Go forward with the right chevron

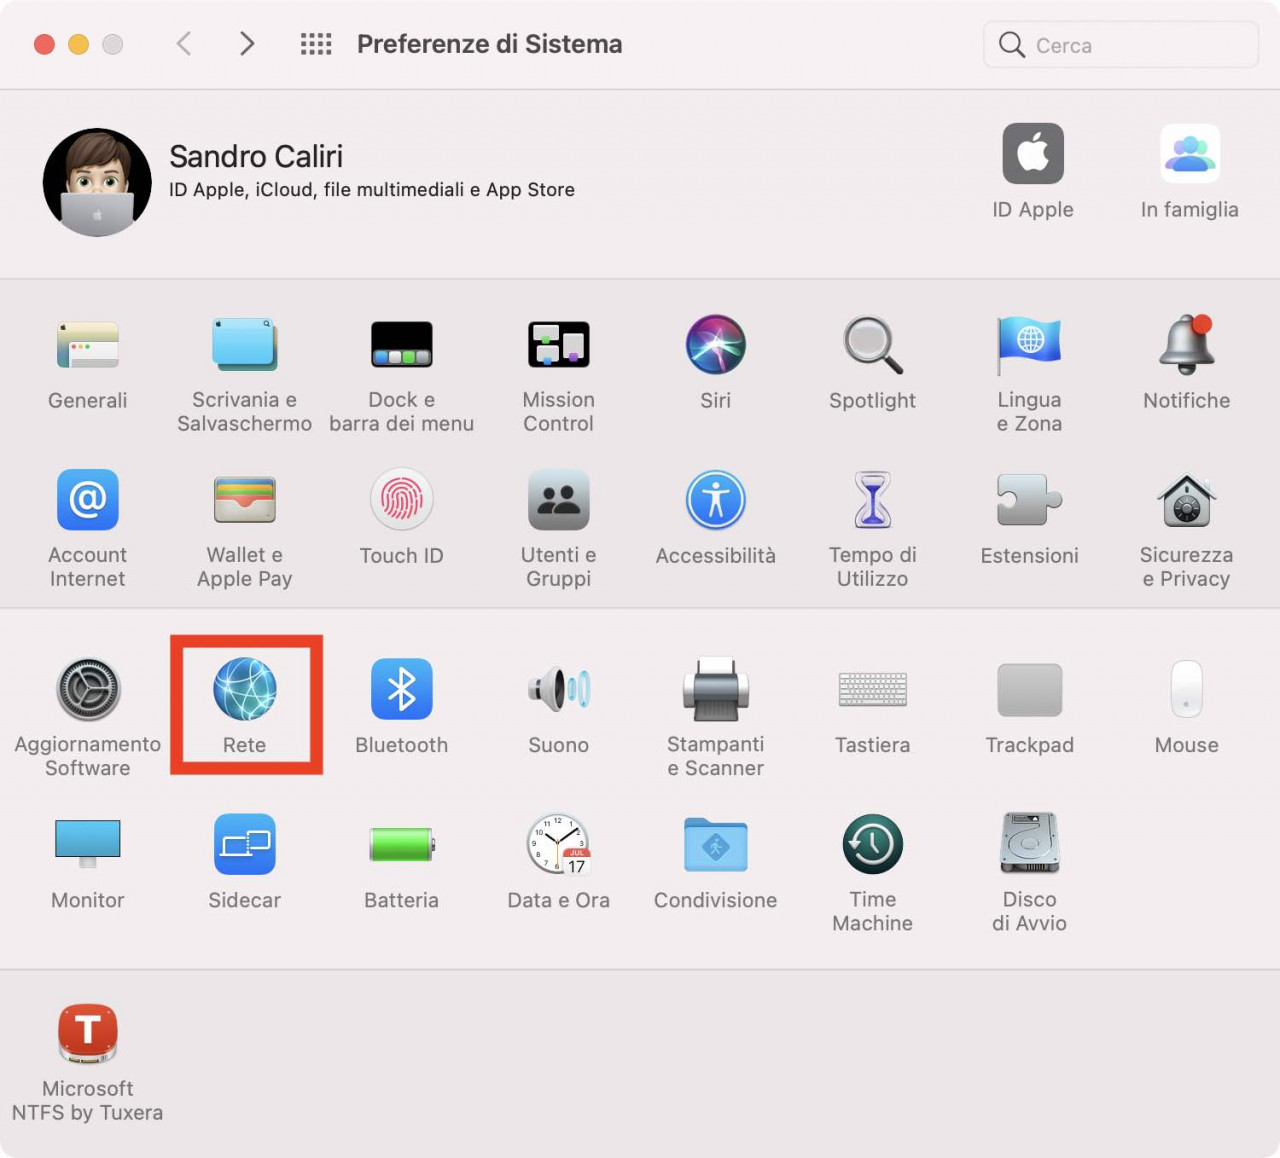click(x=247, y=44)
